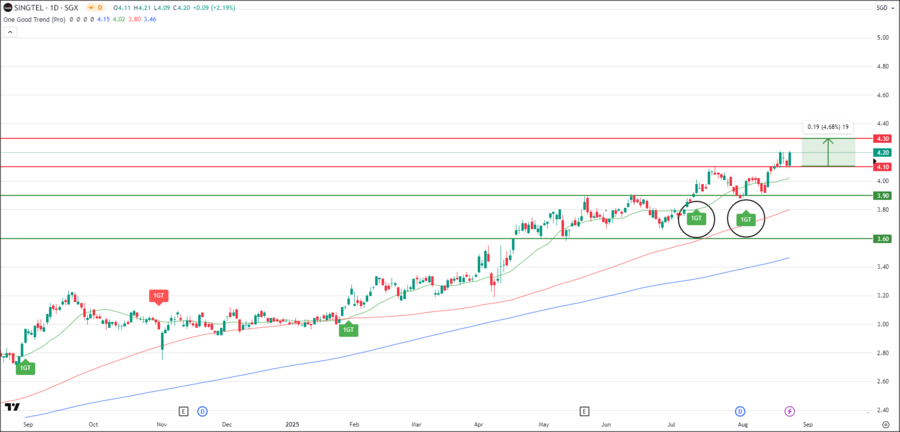This screenshot has height=432, width=900.
Task: Collapse the indicator legend with the chevron
Action: (x=10, y=32)
